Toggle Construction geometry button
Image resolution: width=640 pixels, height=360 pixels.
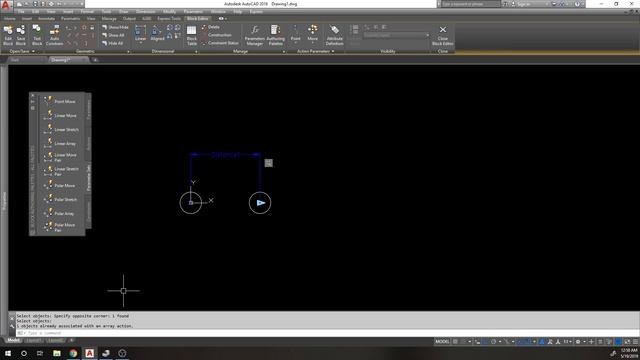[x=217, y=35]
